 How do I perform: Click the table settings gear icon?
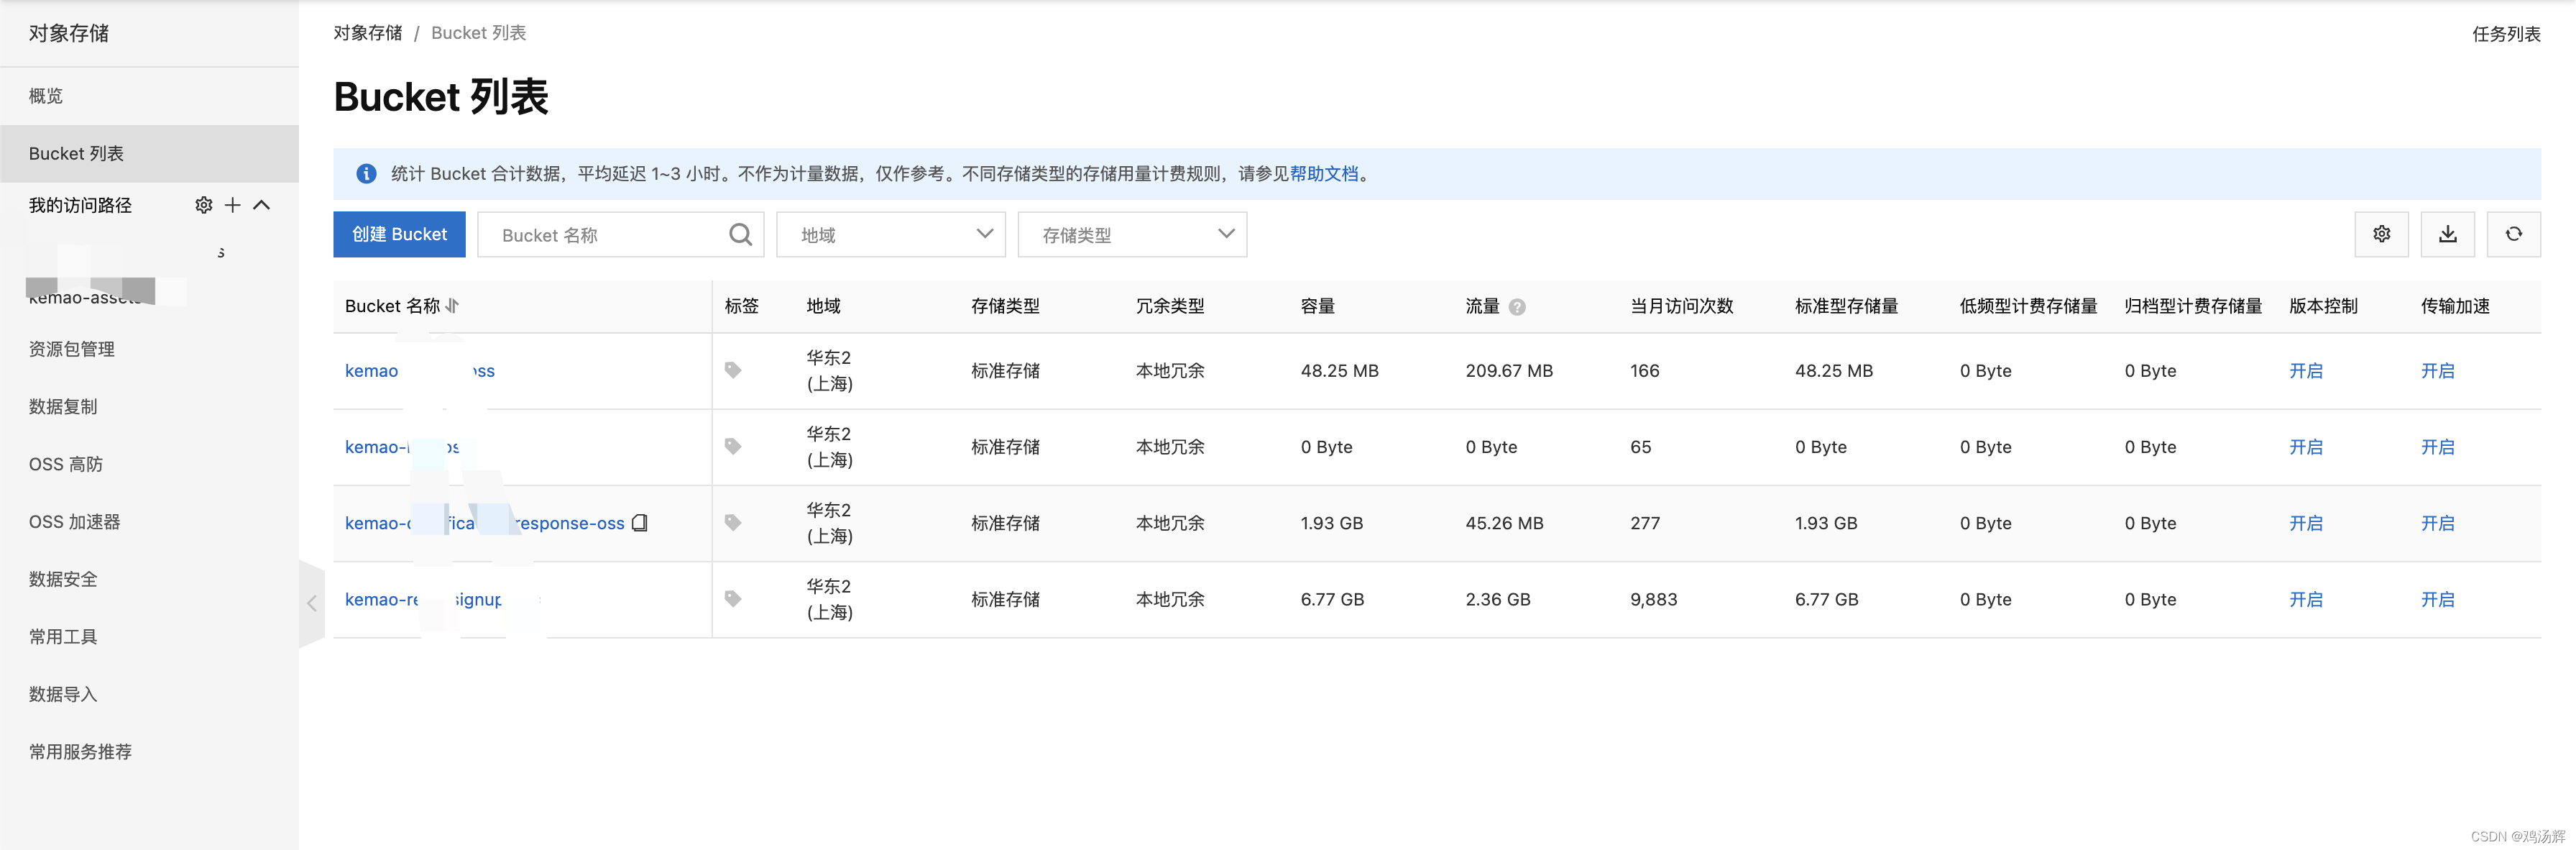(2381, 234)
